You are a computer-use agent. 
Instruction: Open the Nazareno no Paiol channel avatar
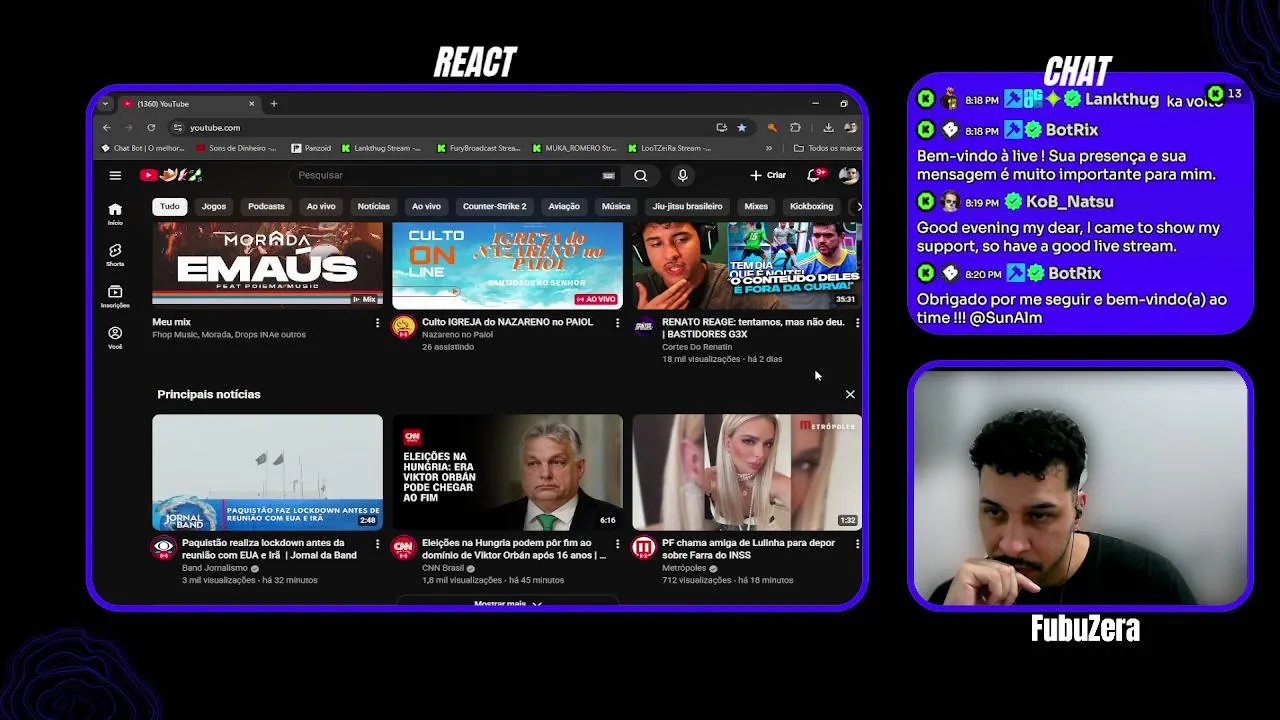click(x=403, y=327)
